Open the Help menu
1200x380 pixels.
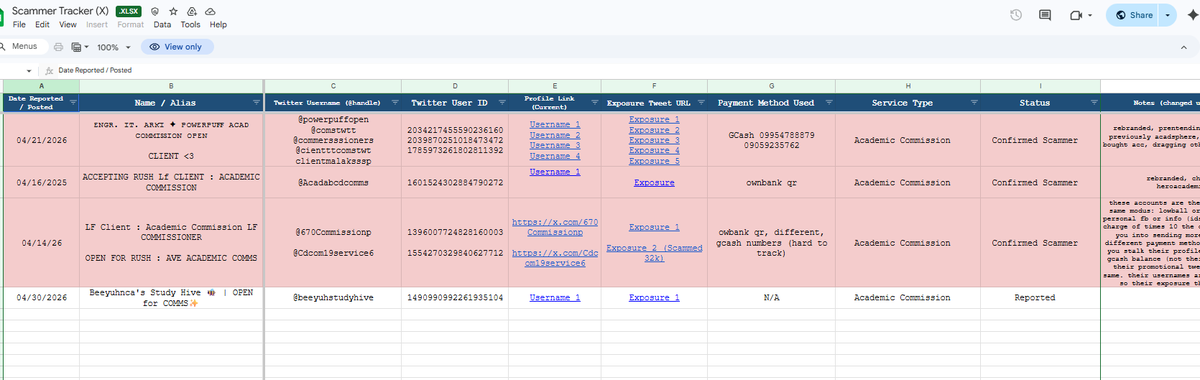tap(218, 24)
